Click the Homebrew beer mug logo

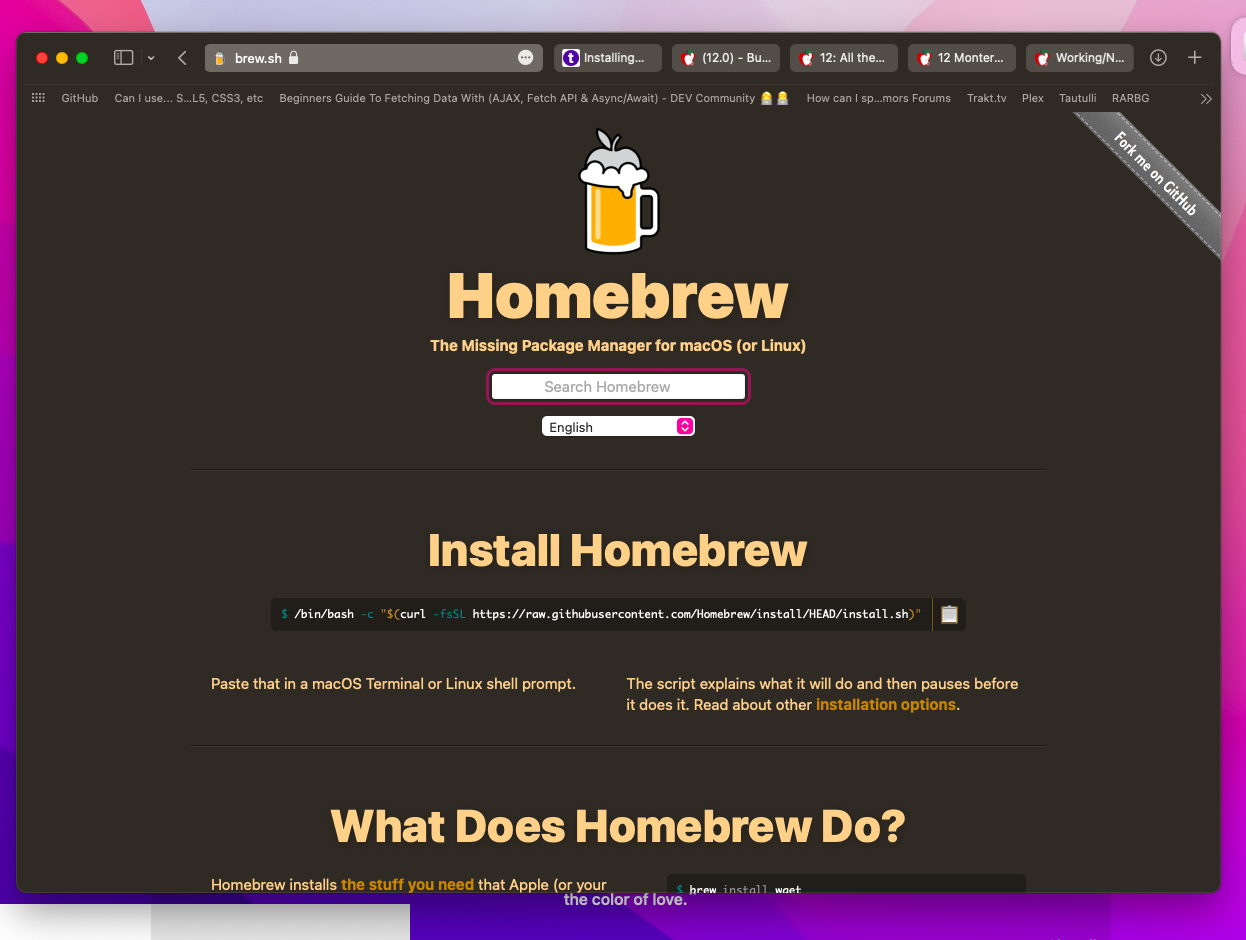pos(619,191)
